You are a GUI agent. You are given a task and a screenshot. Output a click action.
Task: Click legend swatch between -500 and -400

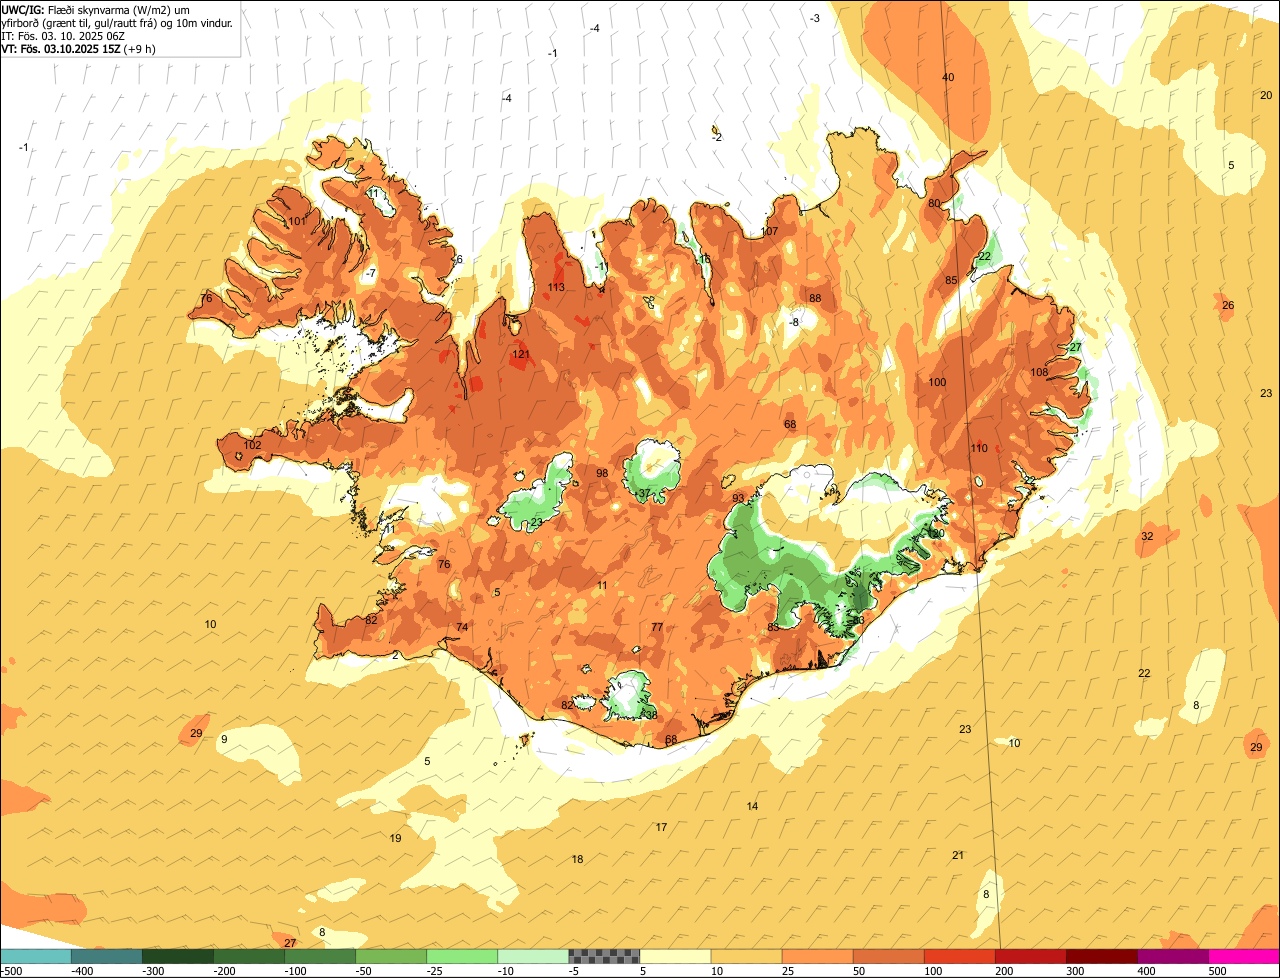36,956
